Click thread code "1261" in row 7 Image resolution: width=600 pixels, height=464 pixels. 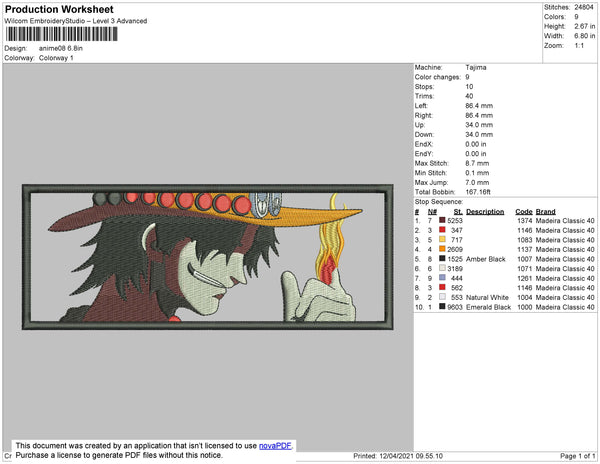coord(525,278)
